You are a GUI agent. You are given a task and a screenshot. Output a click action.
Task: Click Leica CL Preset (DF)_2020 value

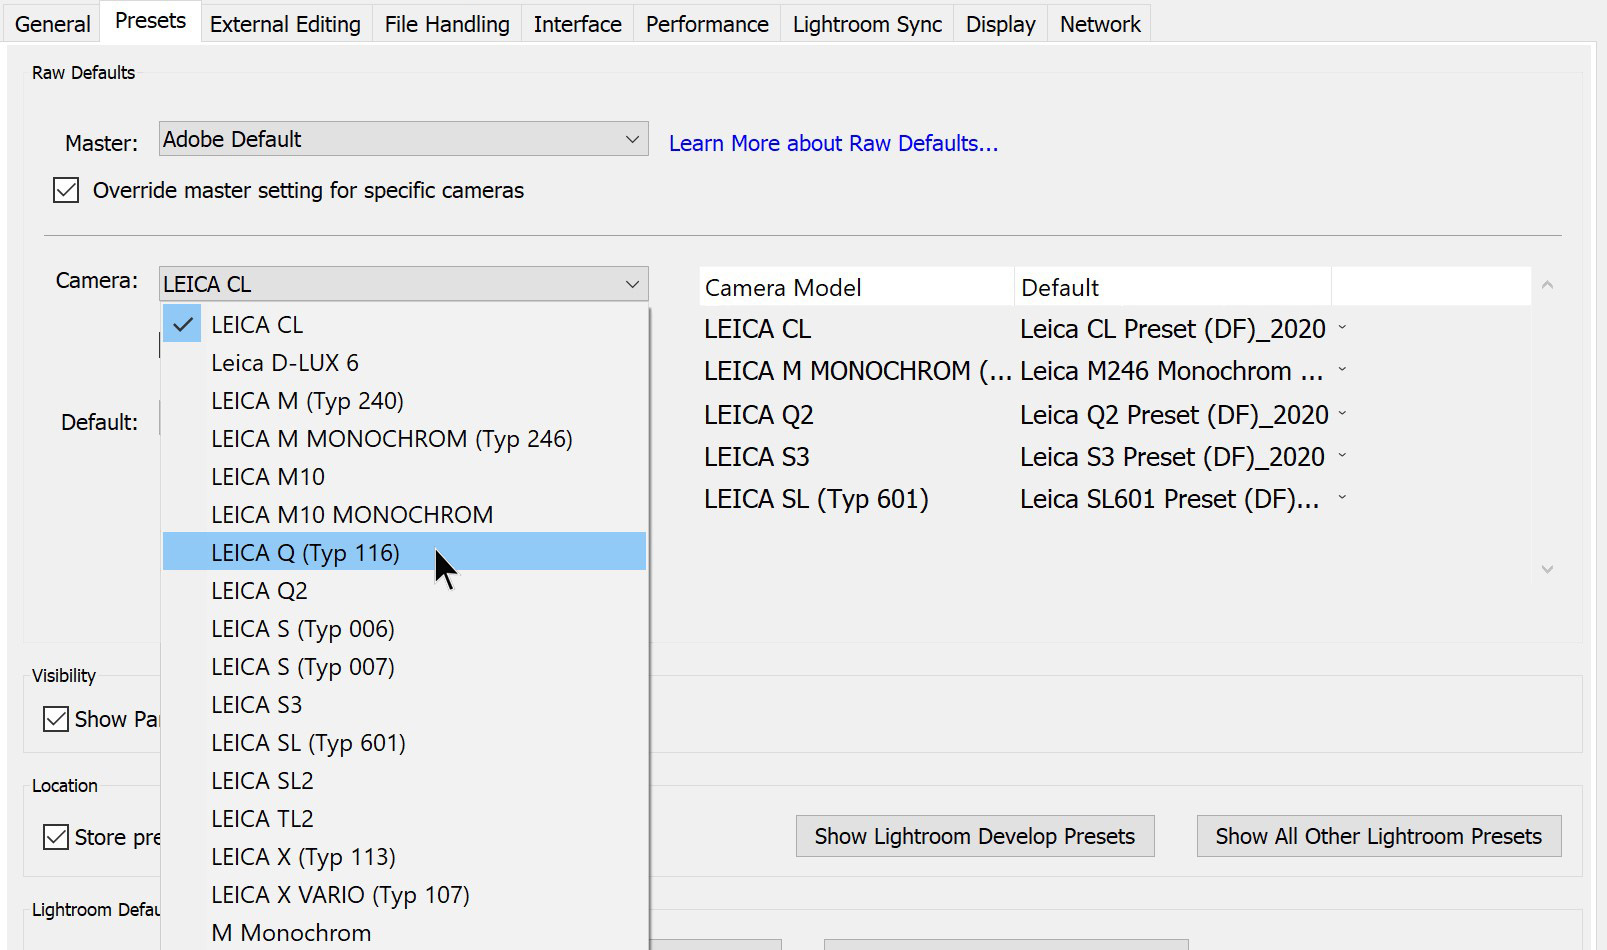click(x=1173, y=329)
